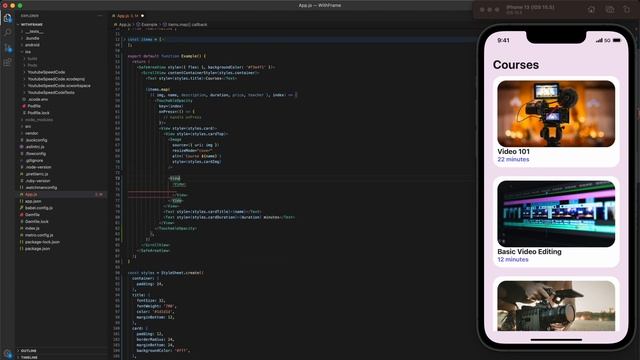
Task: Tap the 12 minutes duration text
Action: pyautogui.click(x=513, y=259)
